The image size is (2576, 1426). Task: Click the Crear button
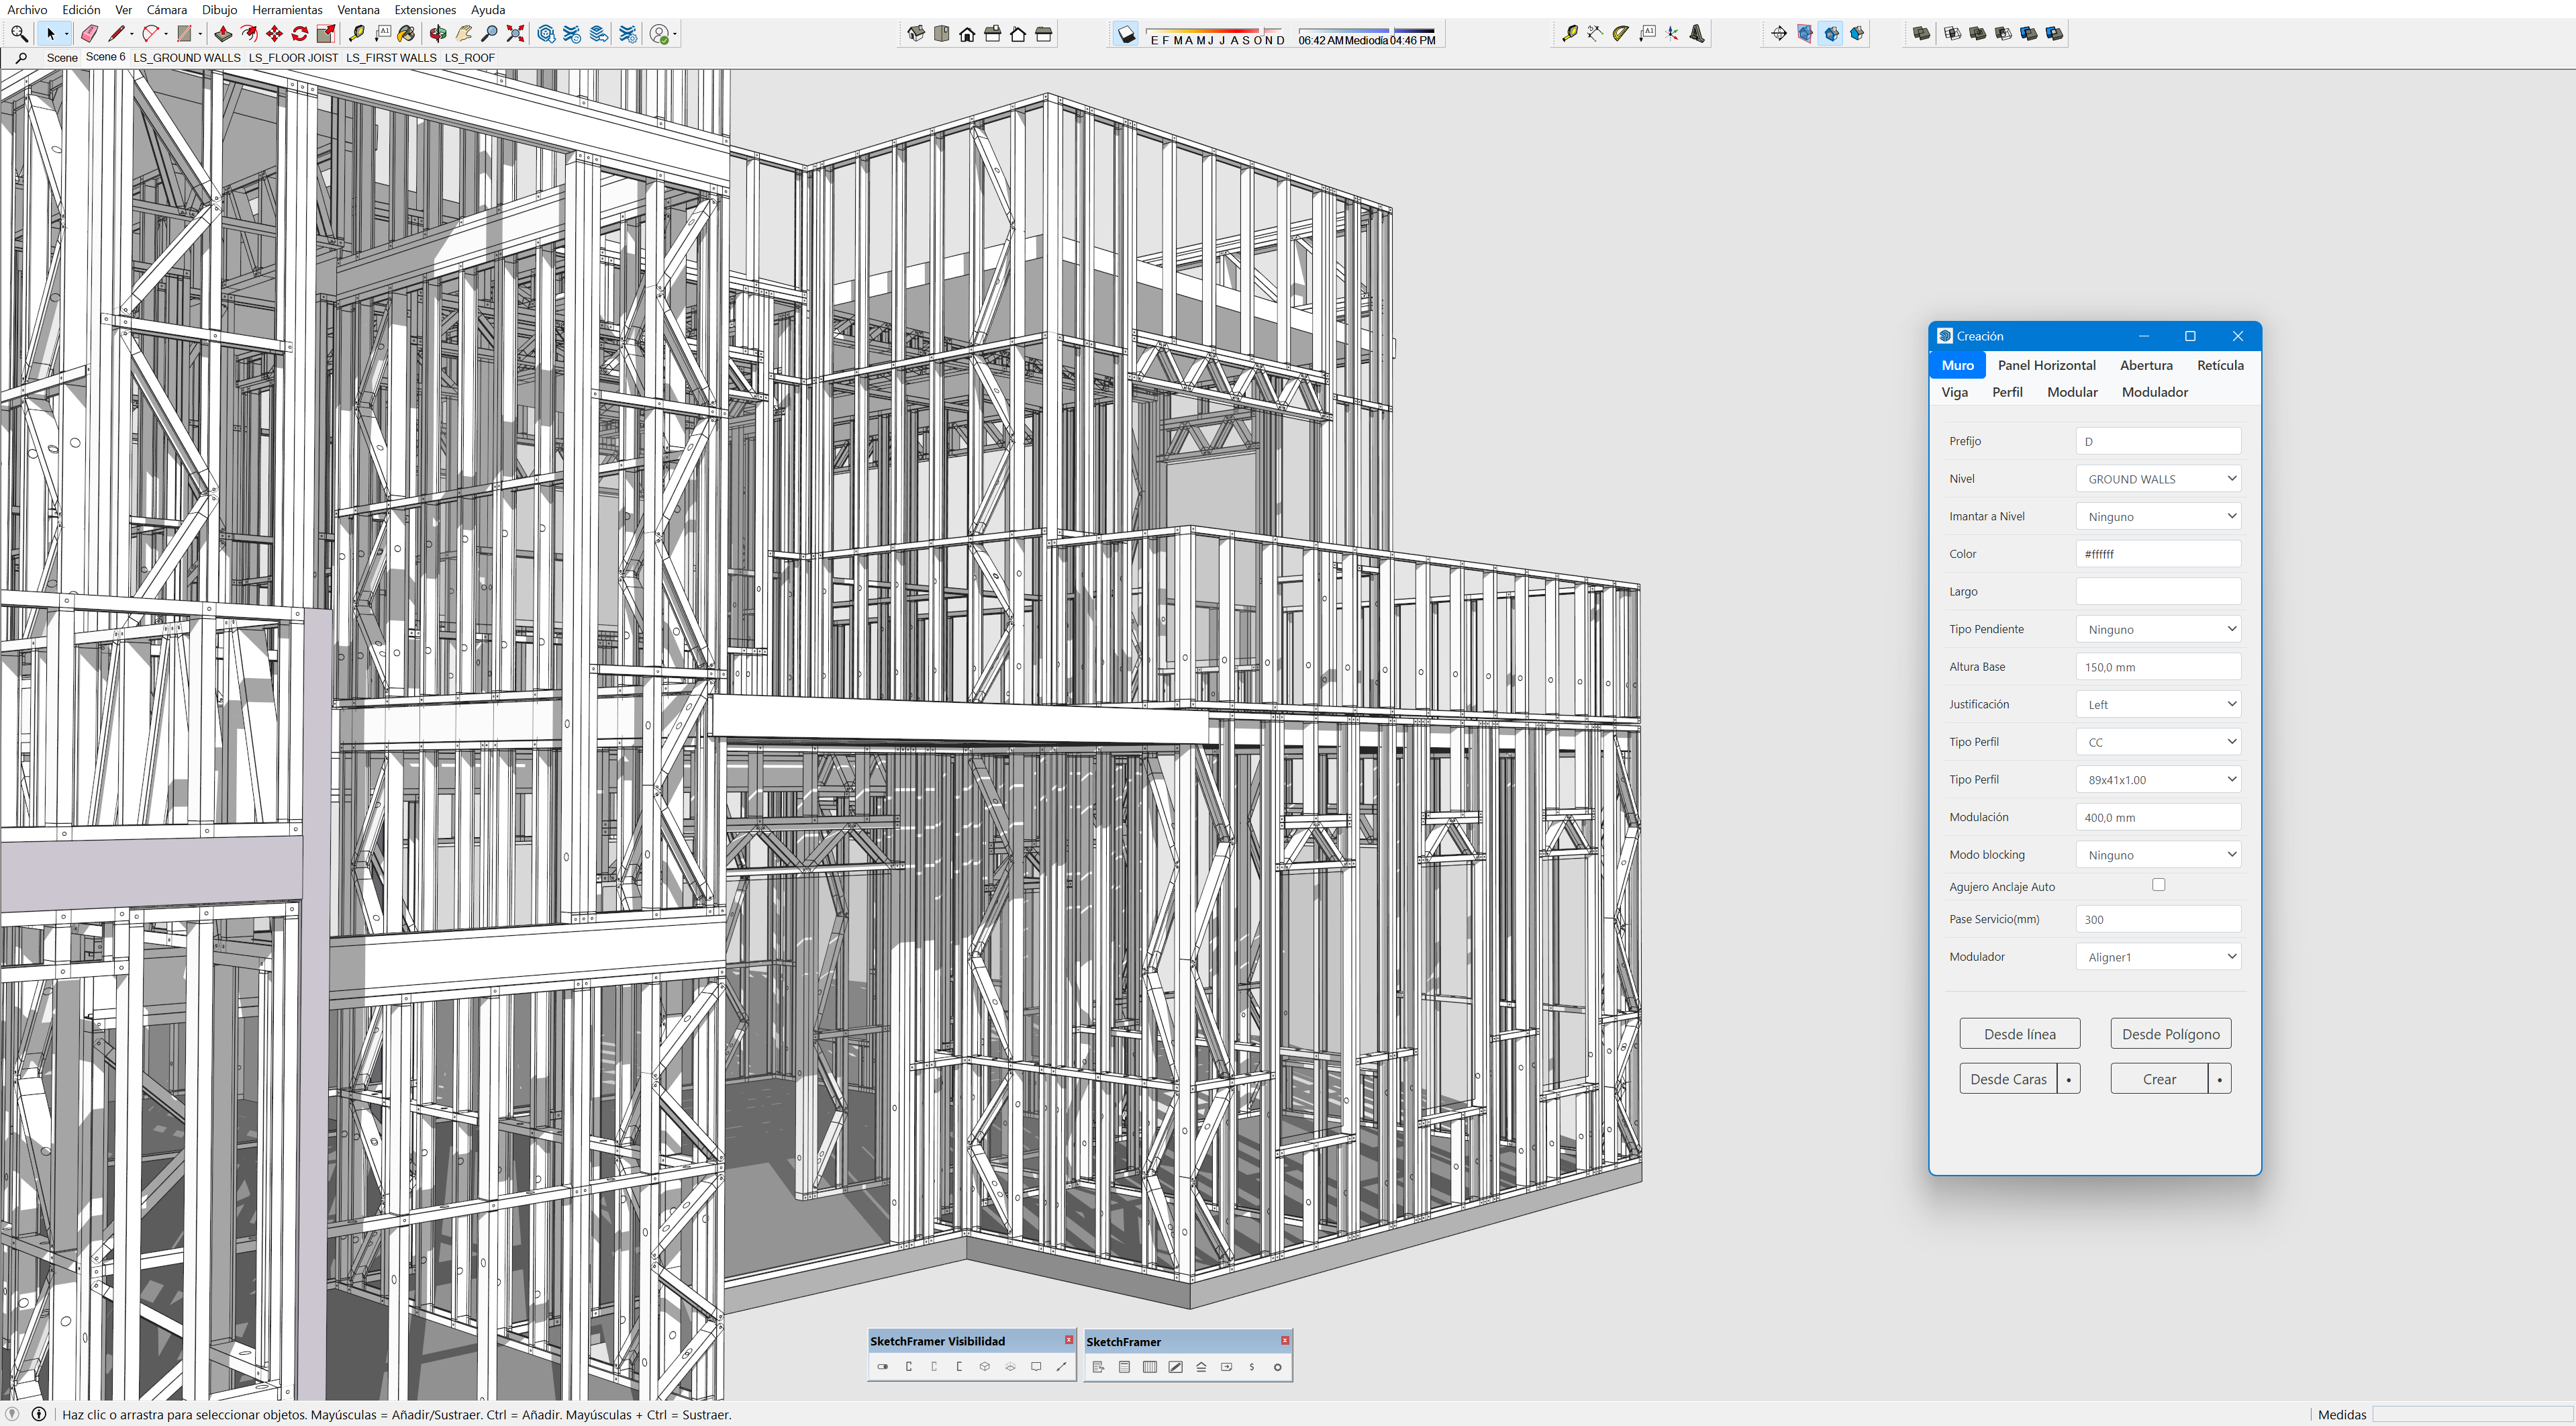(x=2158, y=1079)
